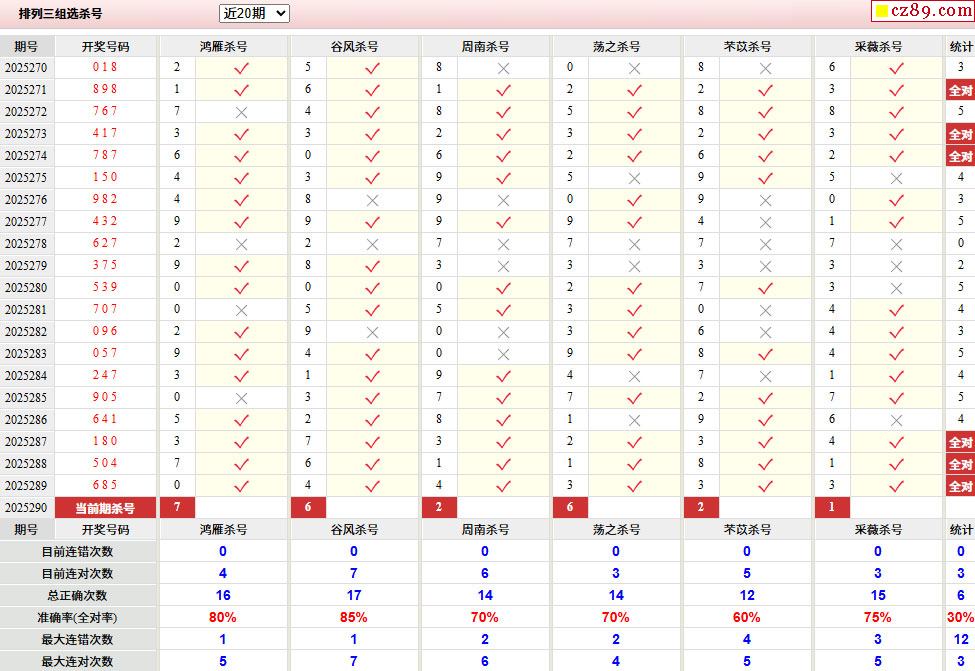Click winning number 0 1 8
975x671 pixels.
point(105,67)
